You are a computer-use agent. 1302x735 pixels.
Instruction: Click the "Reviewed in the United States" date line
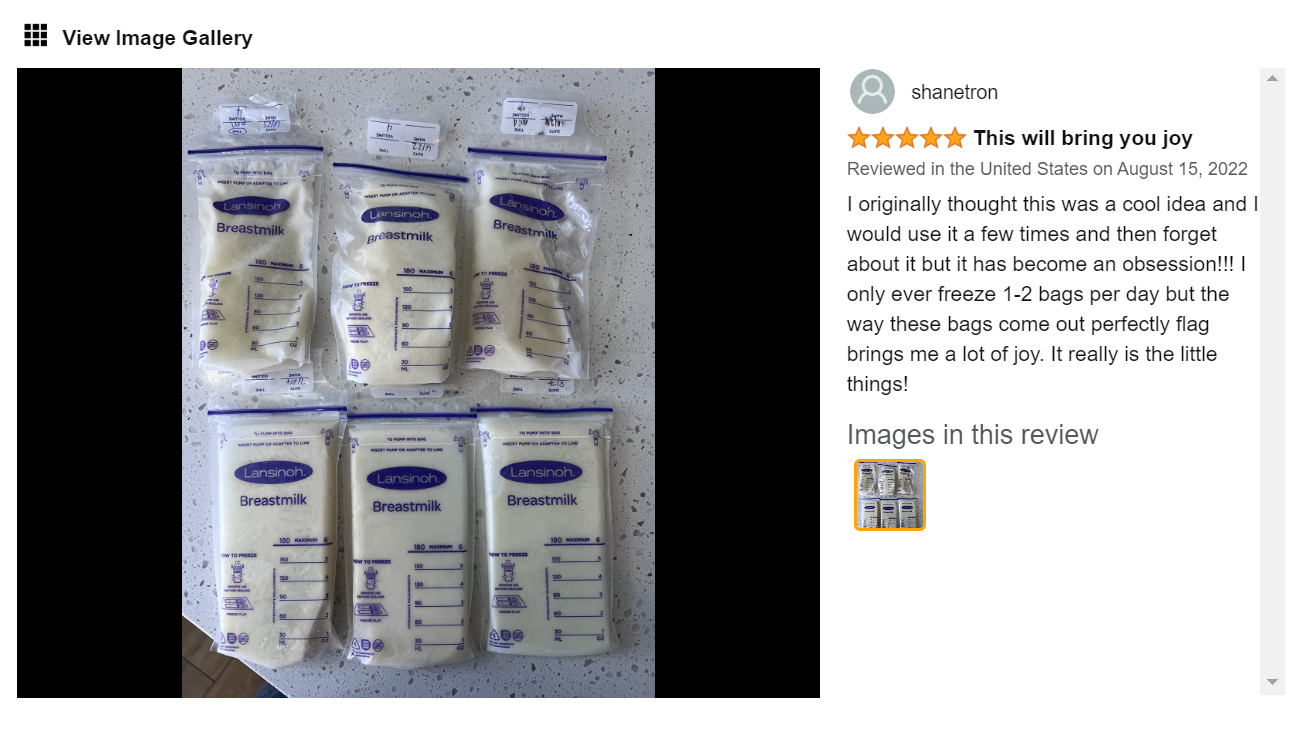coord(1047,169)
